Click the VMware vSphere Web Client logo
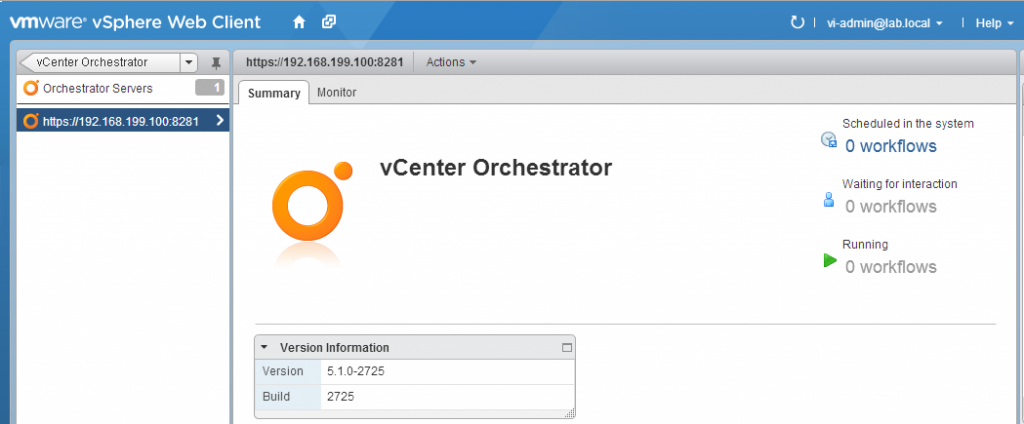The height and width of the screenshot is (424, 1024). coord(135,22)
